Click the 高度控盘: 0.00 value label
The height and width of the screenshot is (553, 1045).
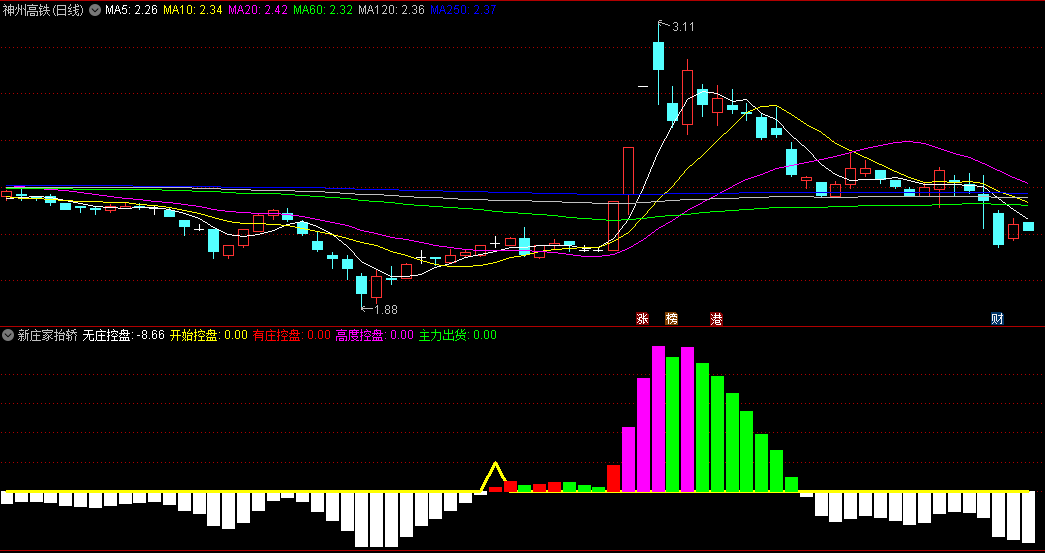(375, 335)
